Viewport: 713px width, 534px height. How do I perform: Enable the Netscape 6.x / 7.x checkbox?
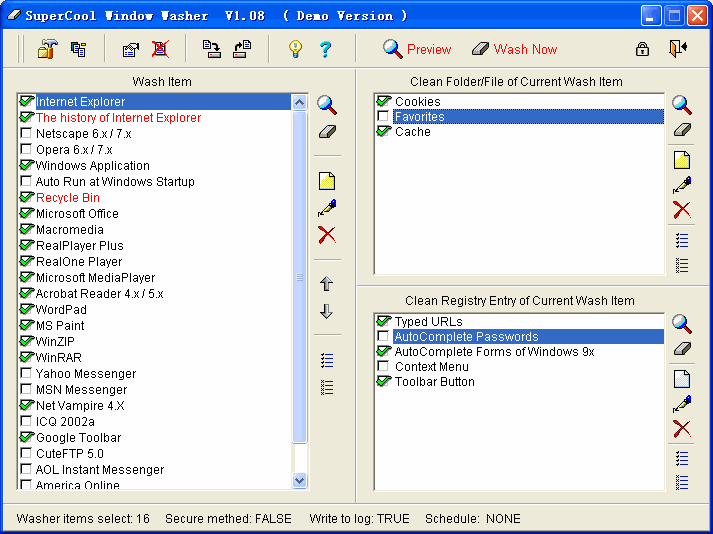[x=27, y=134]
